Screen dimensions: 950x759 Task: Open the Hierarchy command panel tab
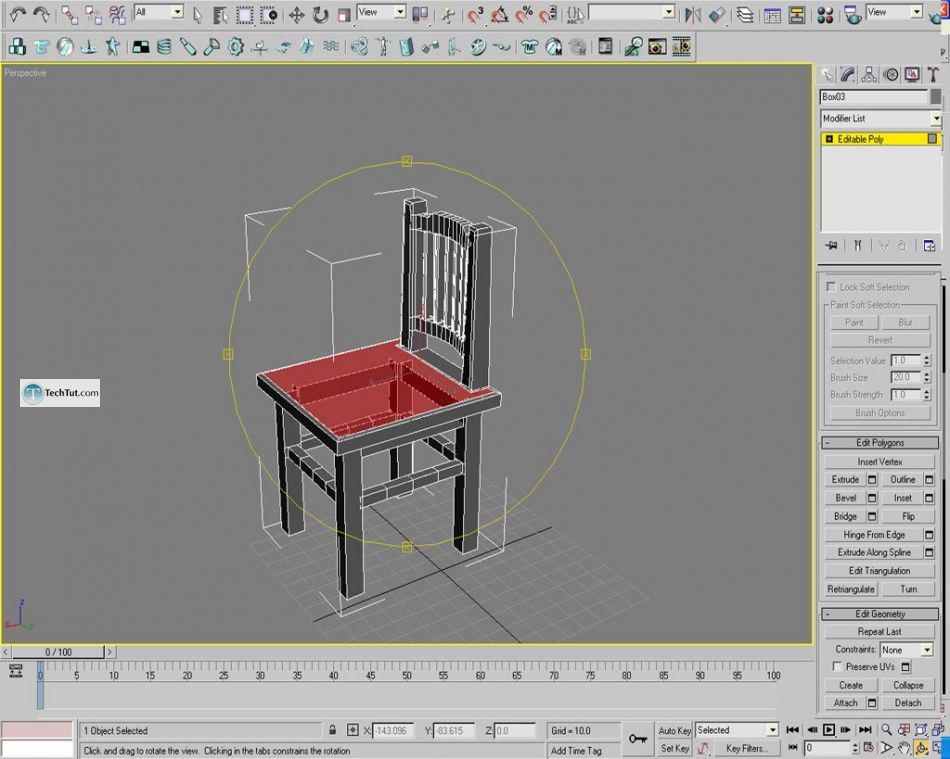click(869, 75)
